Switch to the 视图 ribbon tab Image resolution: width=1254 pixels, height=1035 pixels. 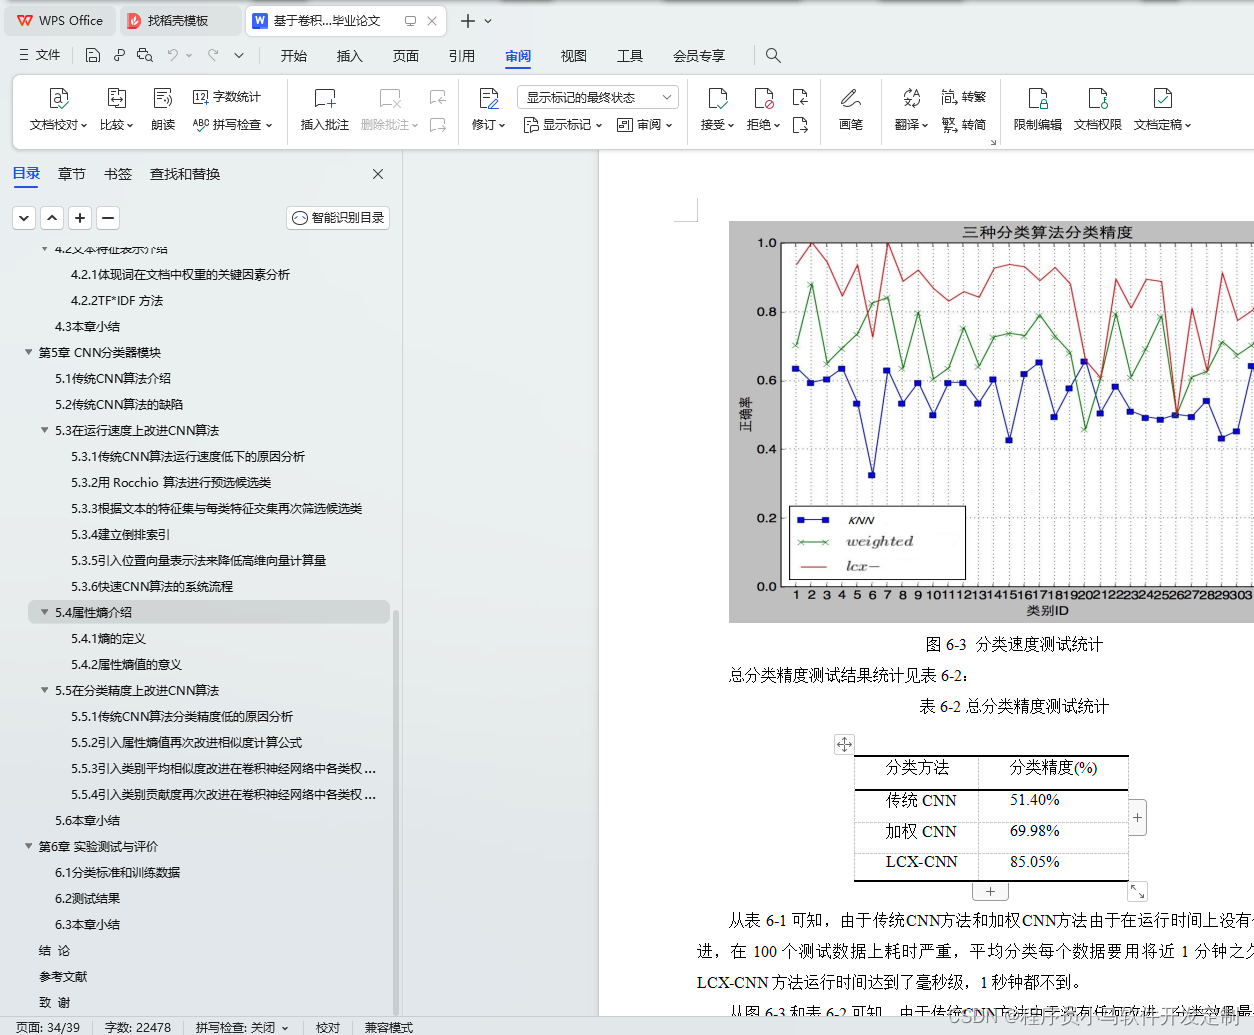point(573,56)
